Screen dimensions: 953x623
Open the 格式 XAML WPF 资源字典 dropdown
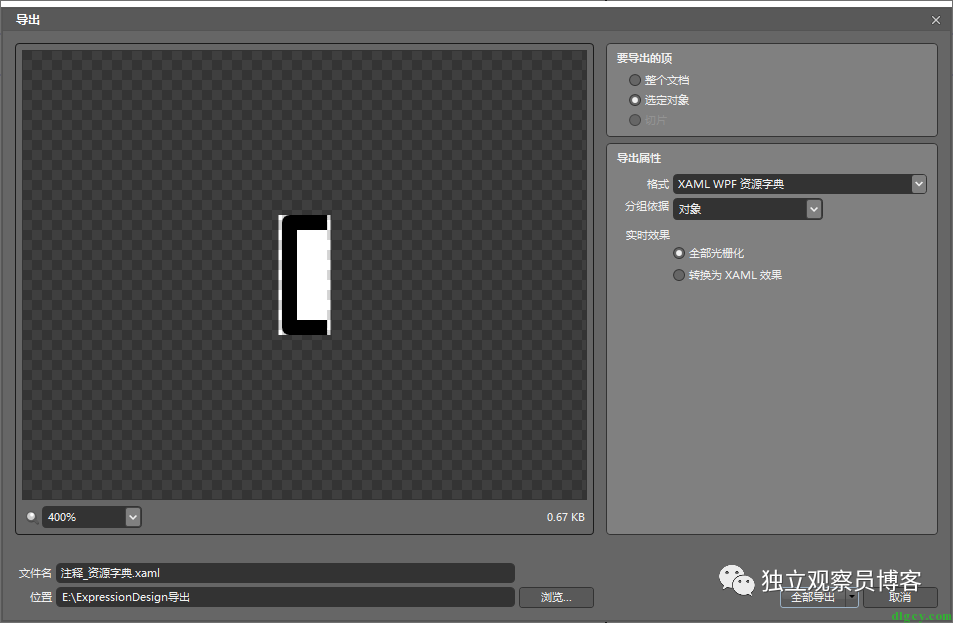tap(799, 184)
